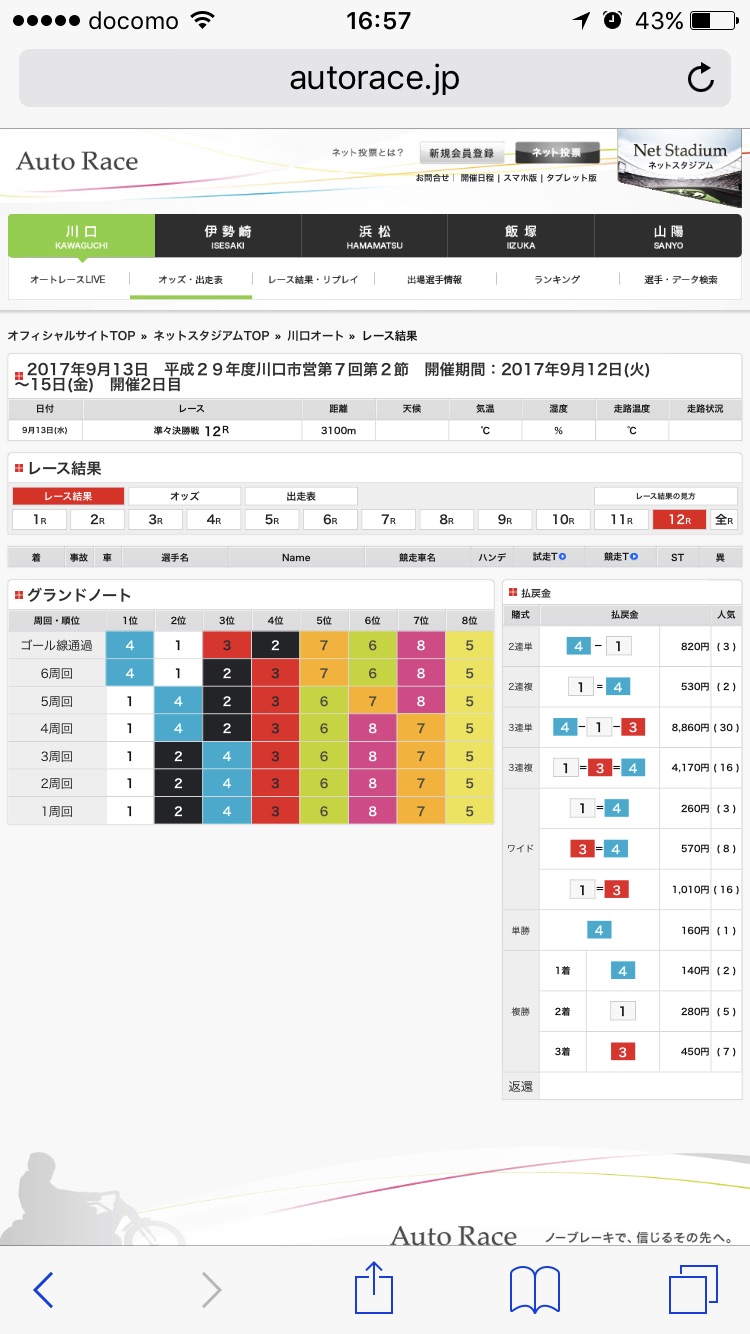Click the 出走表 button
Viewport: 750px width, 1334px height.
point(301,496)
